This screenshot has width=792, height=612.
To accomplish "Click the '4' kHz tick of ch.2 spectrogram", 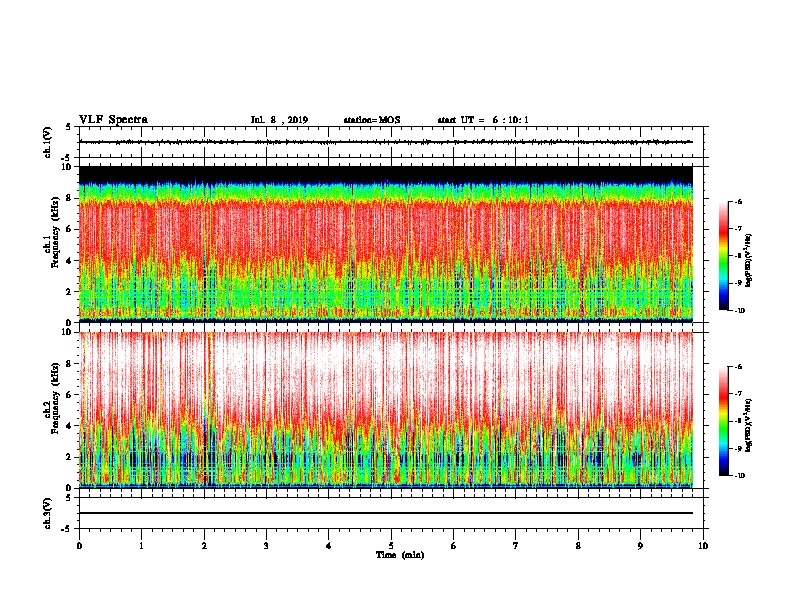I will 71,426.
